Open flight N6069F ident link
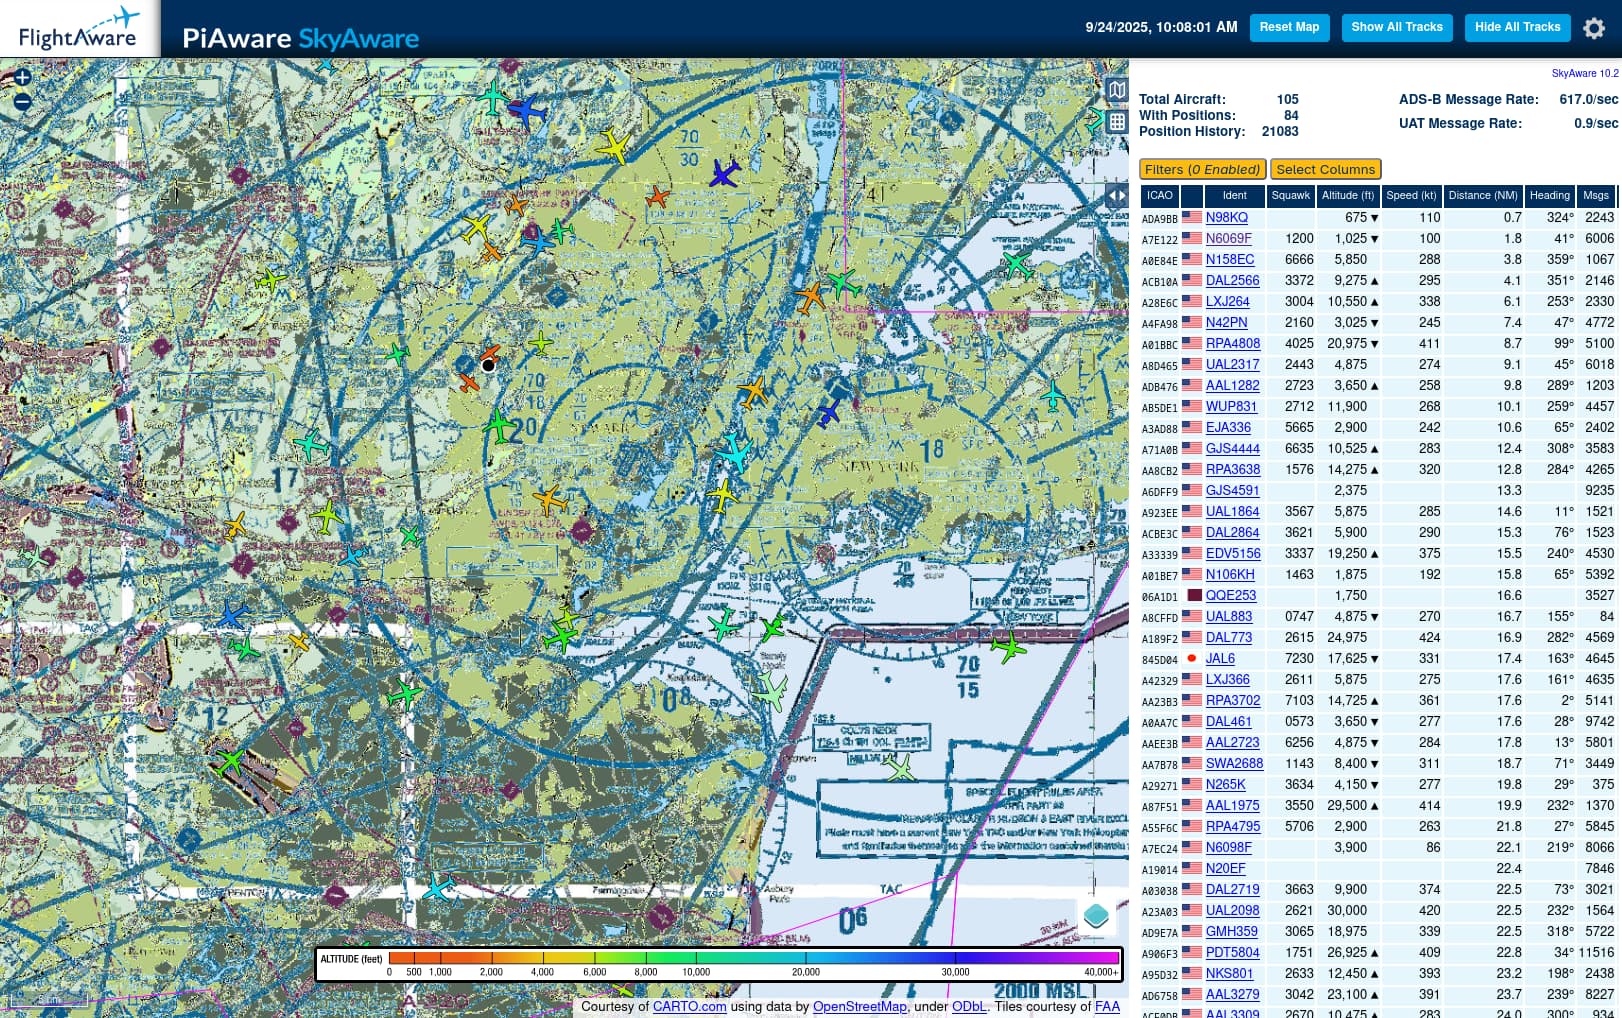Viewport: 1622px width, 1018px height. pos(1228,238)
